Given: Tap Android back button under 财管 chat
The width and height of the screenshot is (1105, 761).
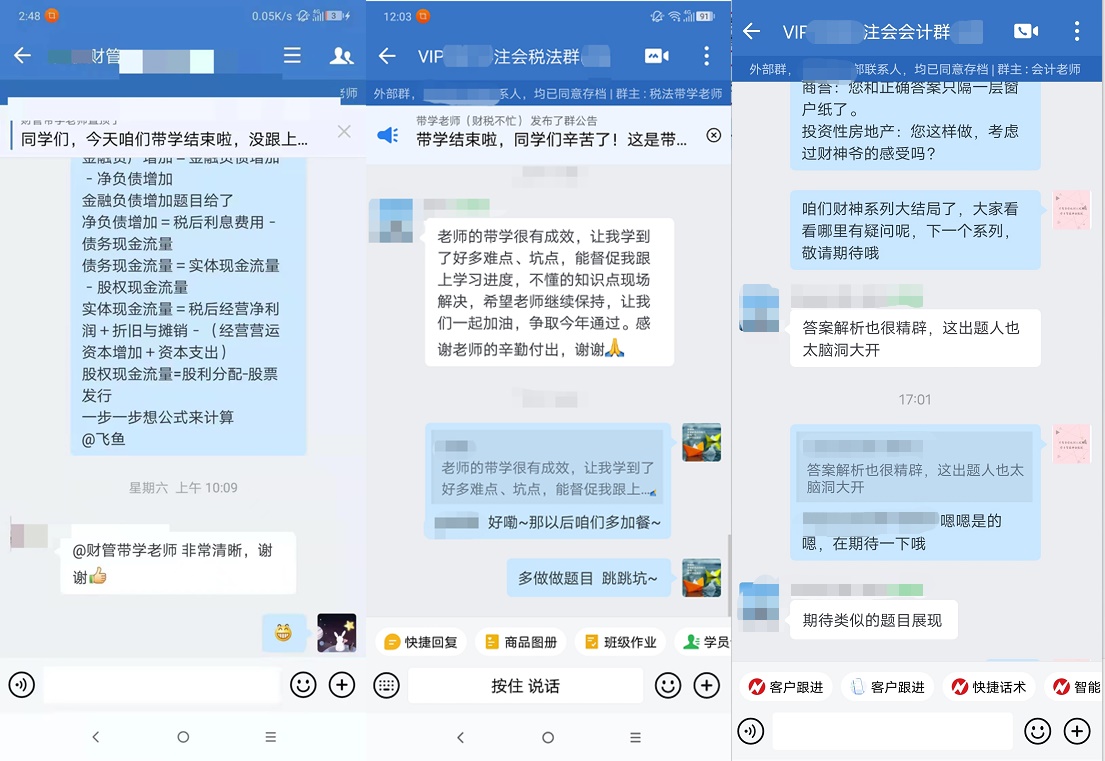Looking at the screenshot, I should click(96, 737).
